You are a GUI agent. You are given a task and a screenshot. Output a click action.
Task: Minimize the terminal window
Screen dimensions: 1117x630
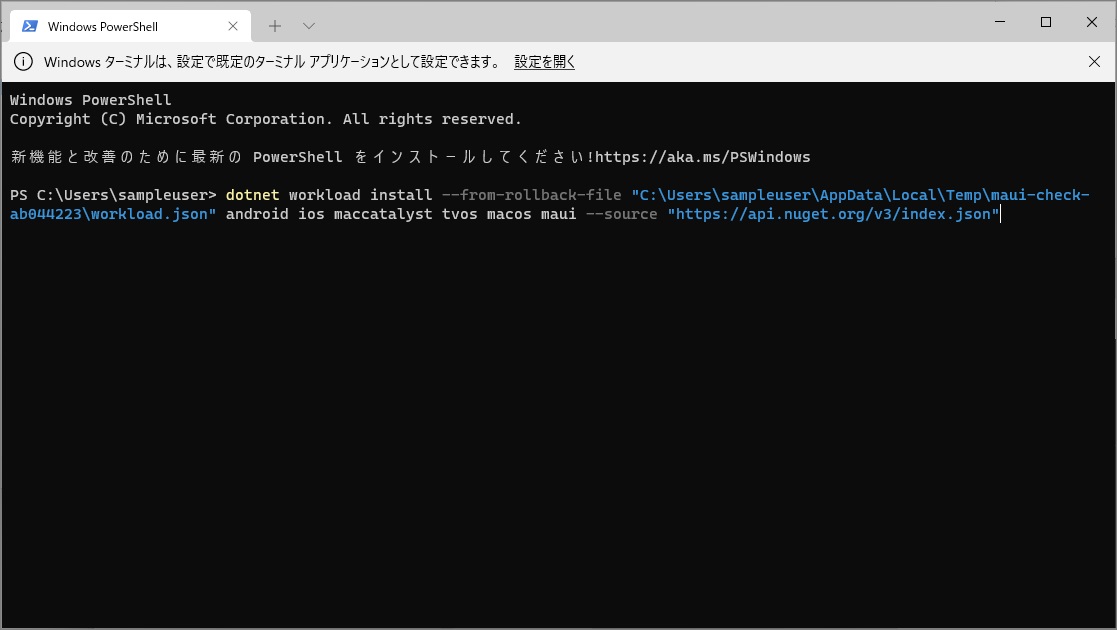pos(1000,22)
